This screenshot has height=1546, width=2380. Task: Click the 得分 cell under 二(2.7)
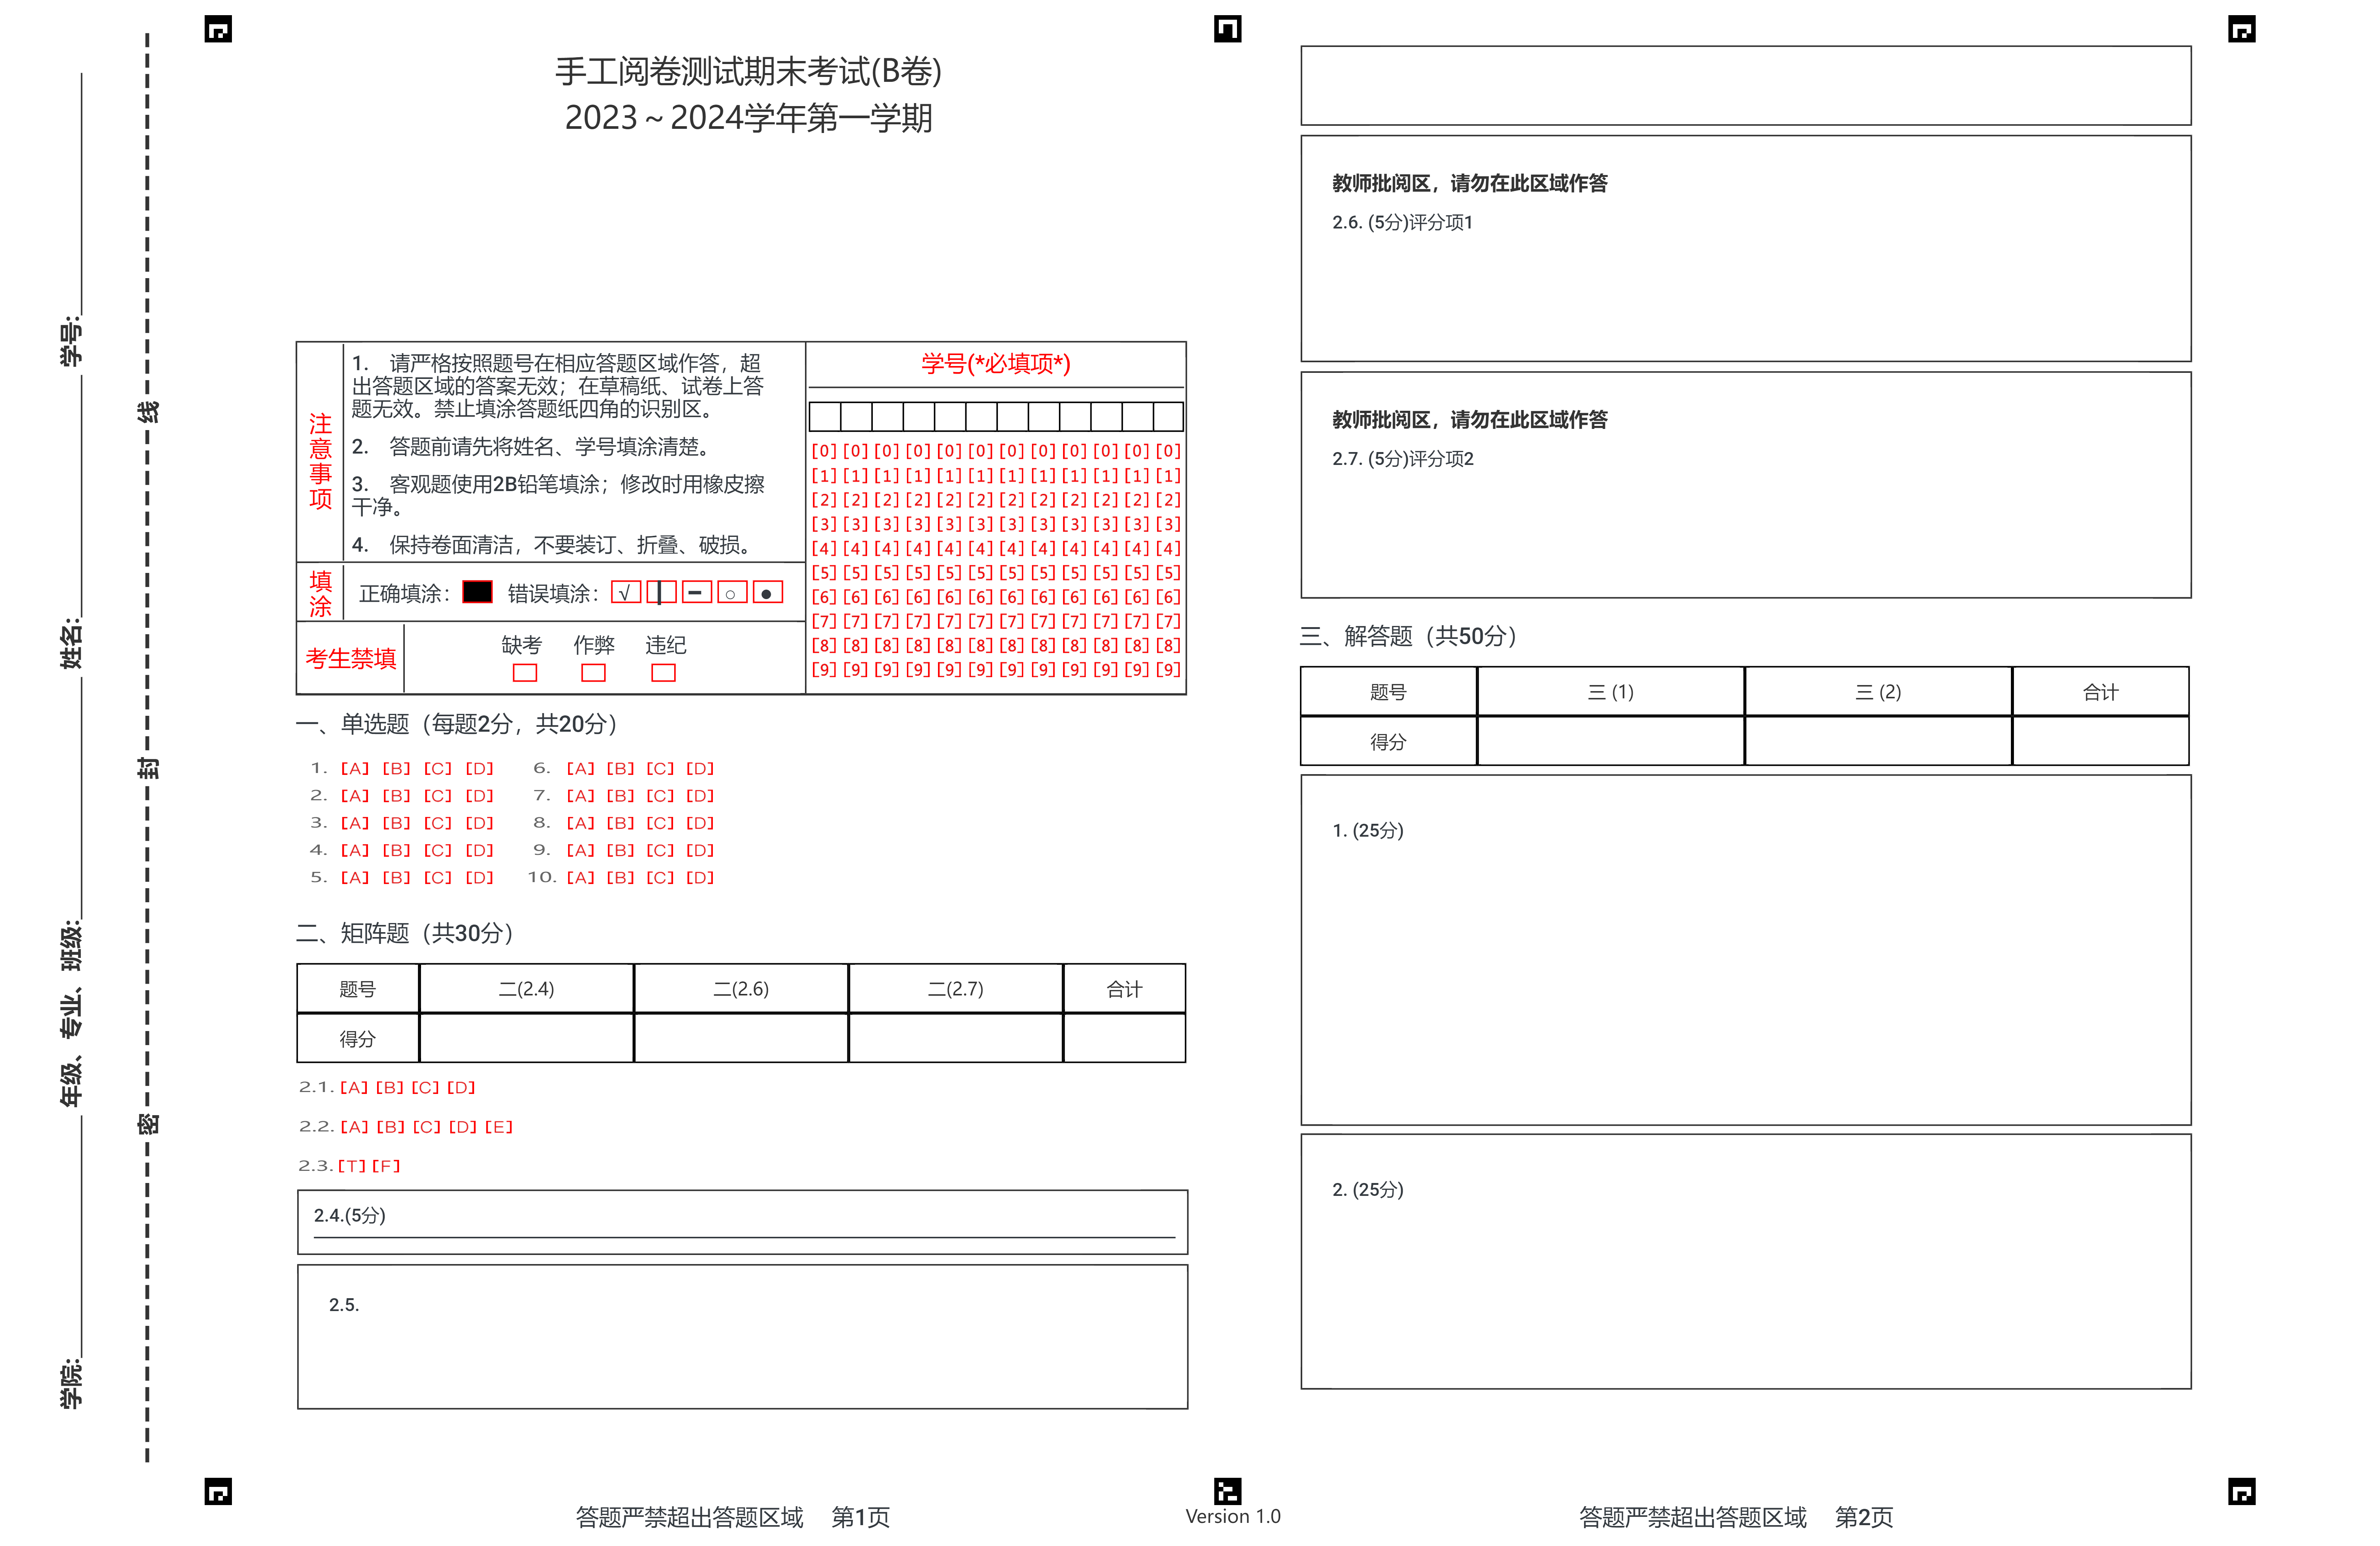(x=956, y=1038)
